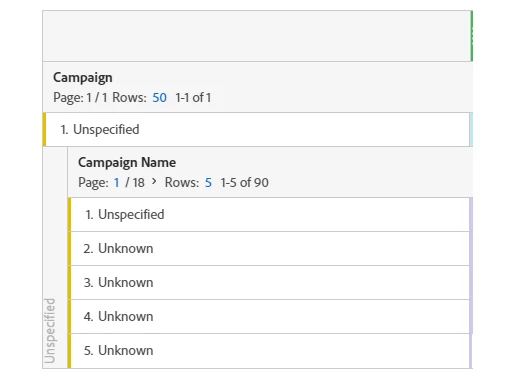The height and width of the screenshot is (379, 517).
Task: Select row 5. Unknown
Action: [x=270, y=351]
